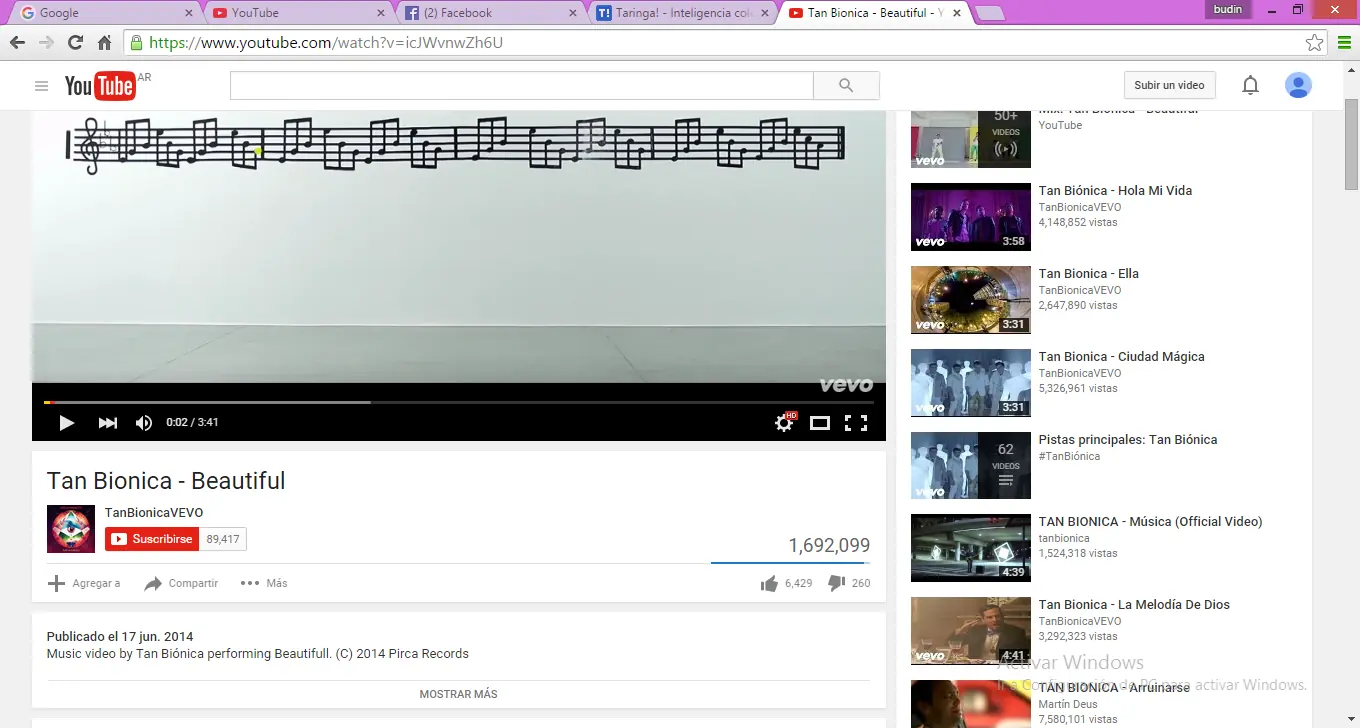This screenshot has width=1360, height=728.
Task: Close the Tan Bionica - Beautiful tab
Action: (x=957, y=13)
